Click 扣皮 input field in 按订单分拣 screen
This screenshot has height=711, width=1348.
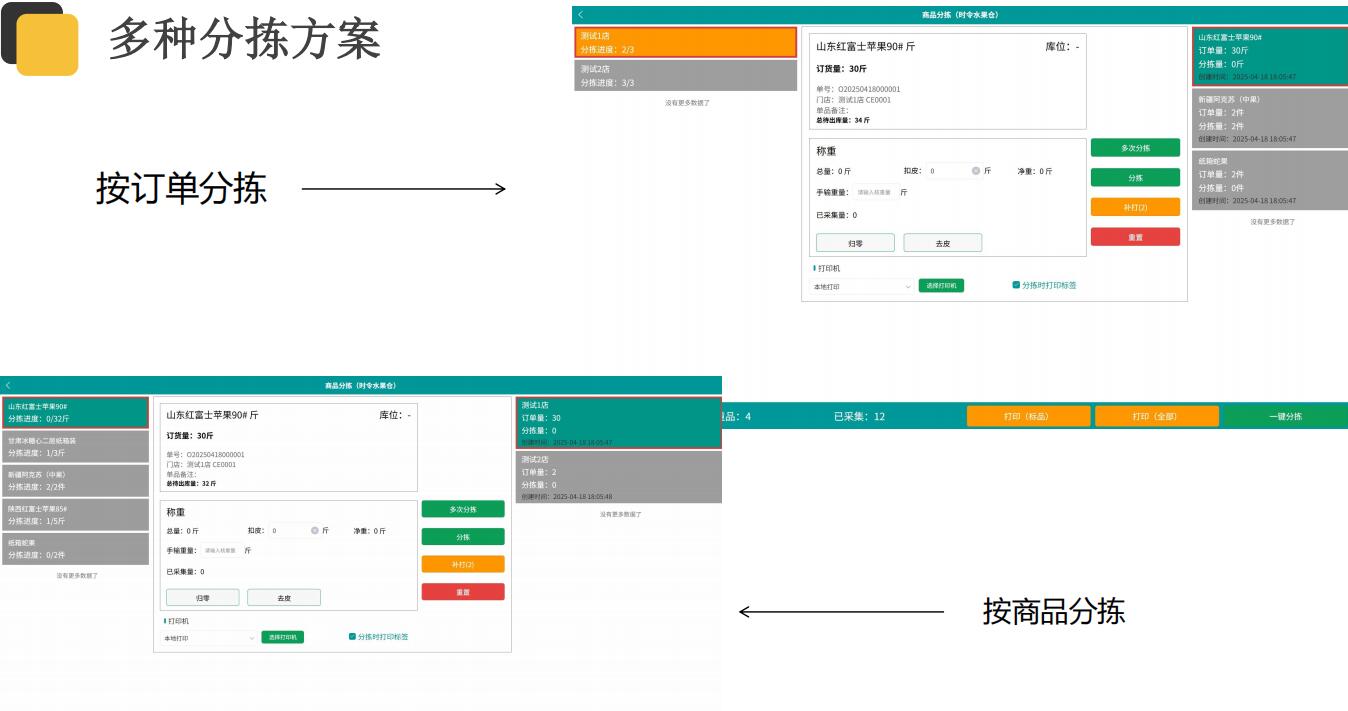(954, 171)
